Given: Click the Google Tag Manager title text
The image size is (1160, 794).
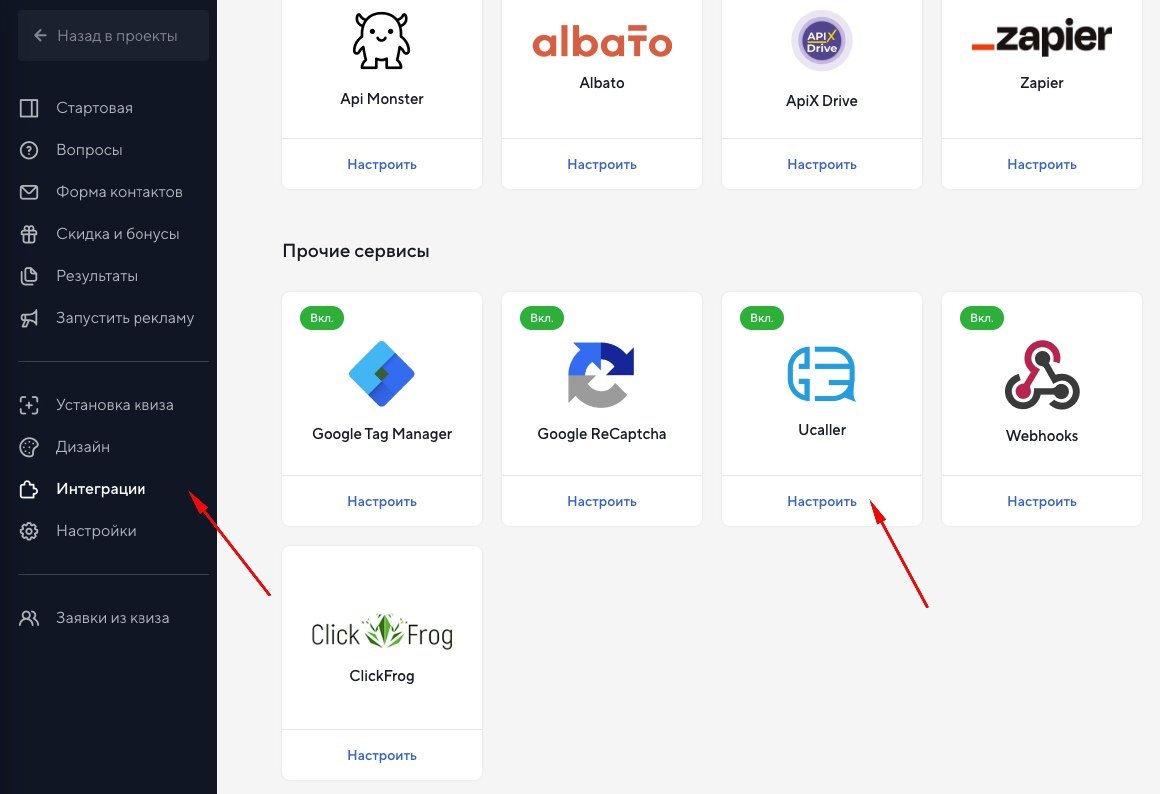Looking at the screenshot, I should (382, 434).
